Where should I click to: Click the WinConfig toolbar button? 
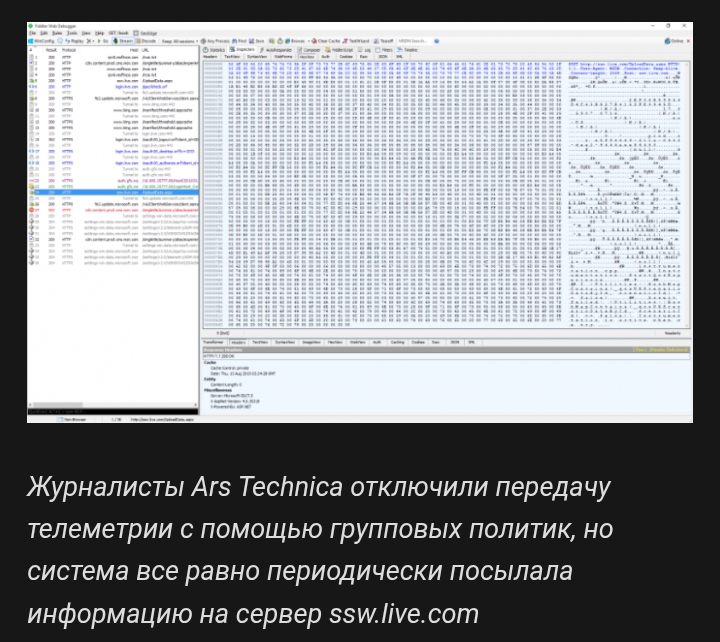(41, 41)
